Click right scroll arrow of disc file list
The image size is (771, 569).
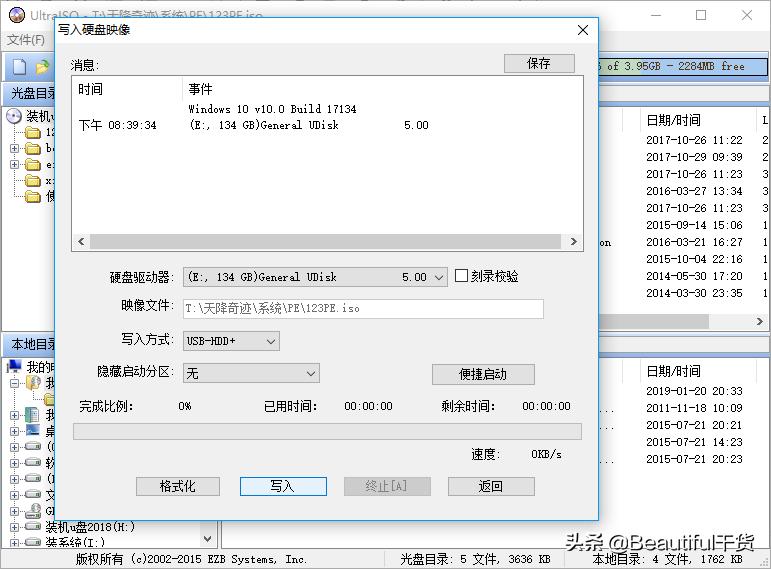[760, 321]
